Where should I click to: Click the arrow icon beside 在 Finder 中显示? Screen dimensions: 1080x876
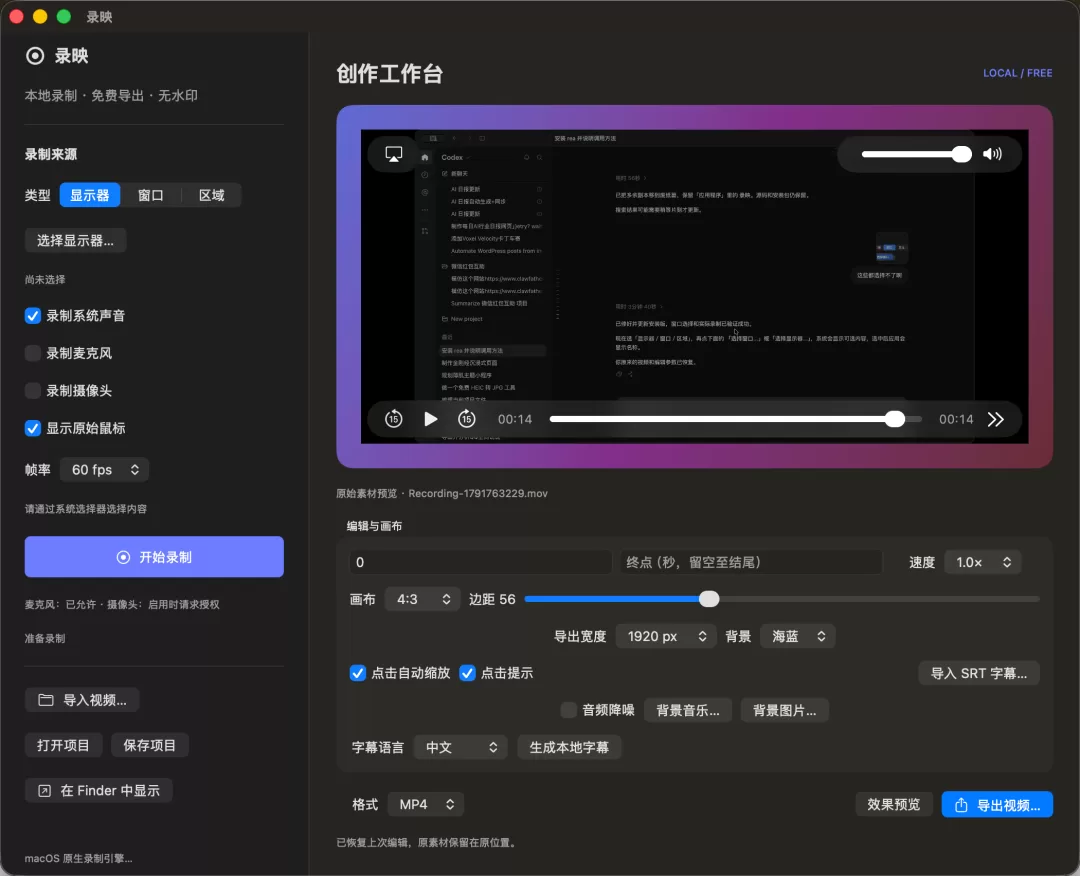(44, 791)
